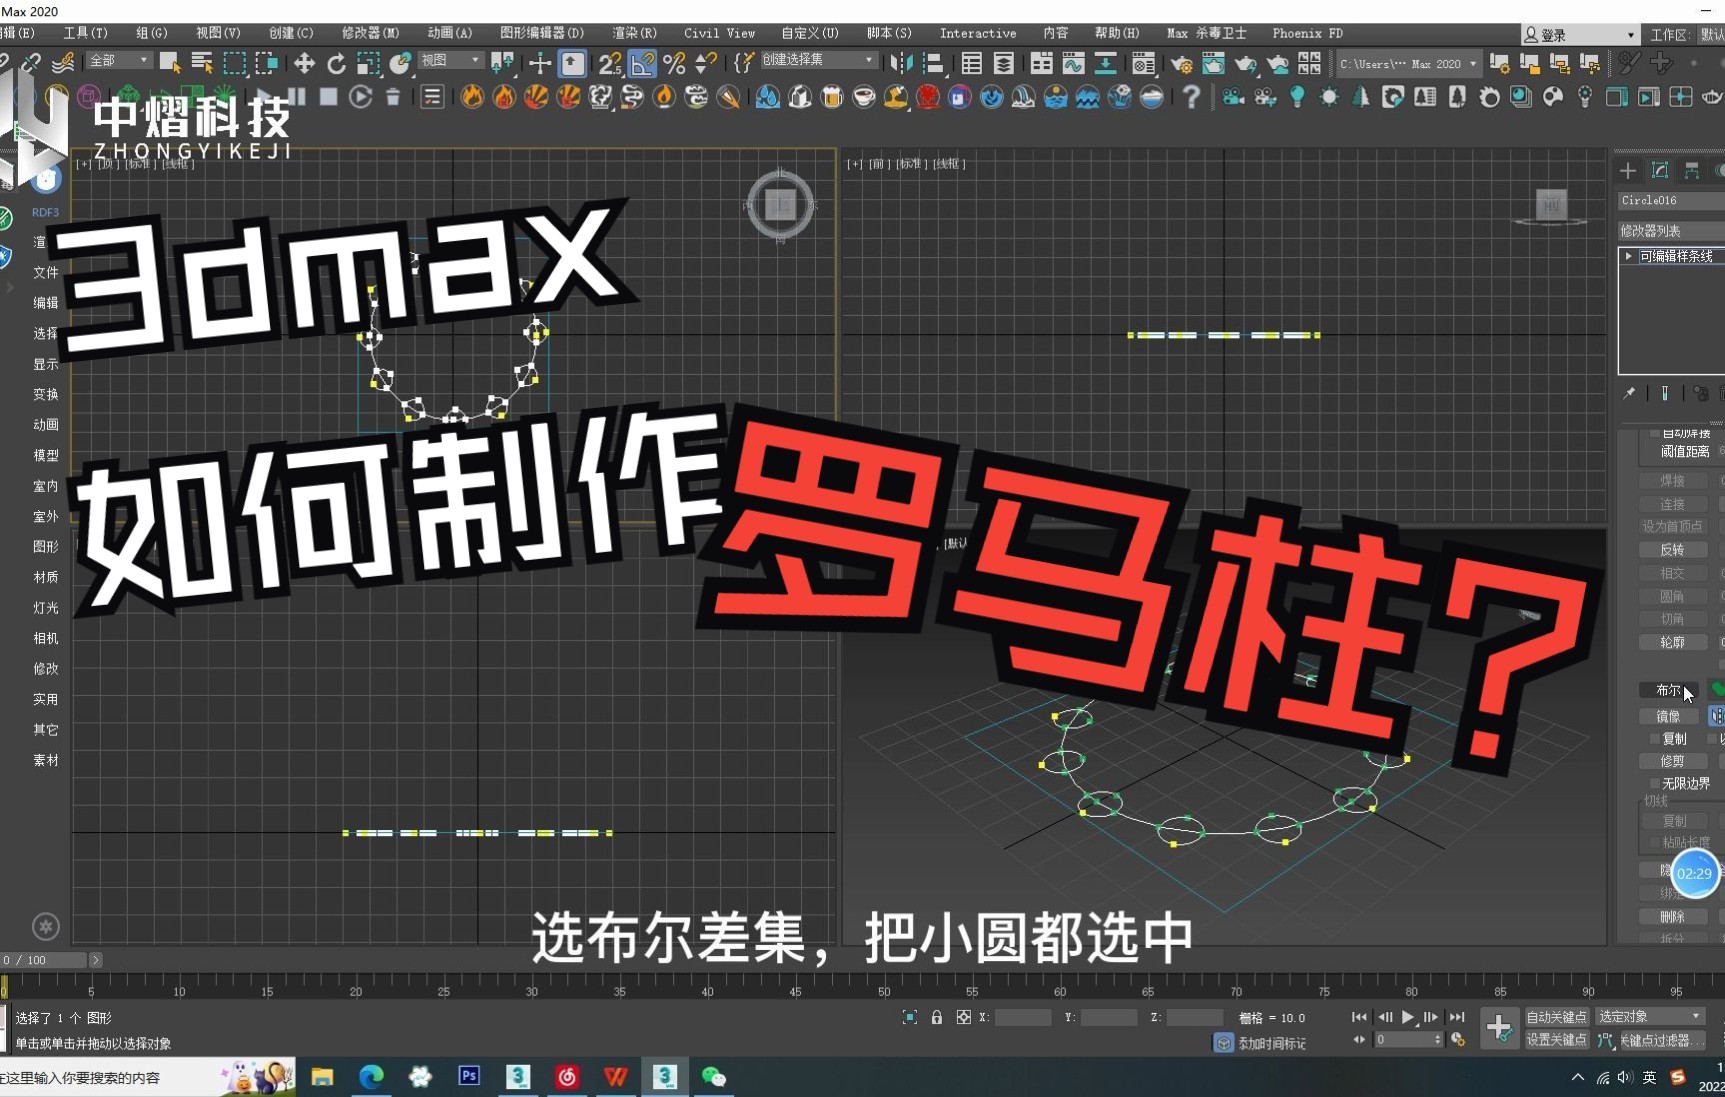Click the Mirror tool icon

point(900,63)
